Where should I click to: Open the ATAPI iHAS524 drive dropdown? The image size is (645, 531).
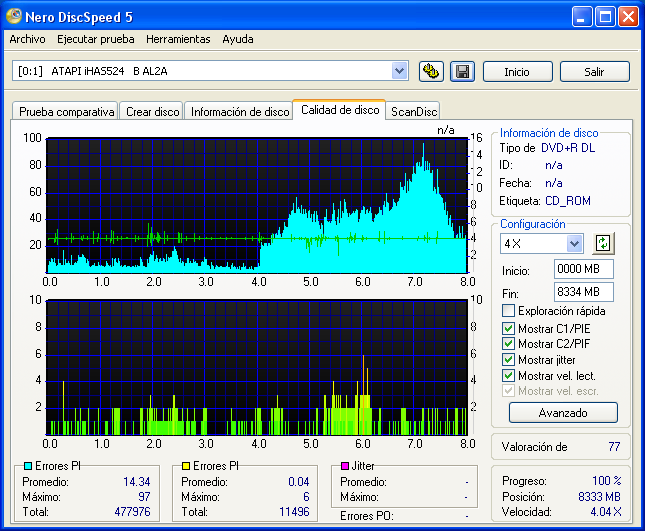coord(400,71)
